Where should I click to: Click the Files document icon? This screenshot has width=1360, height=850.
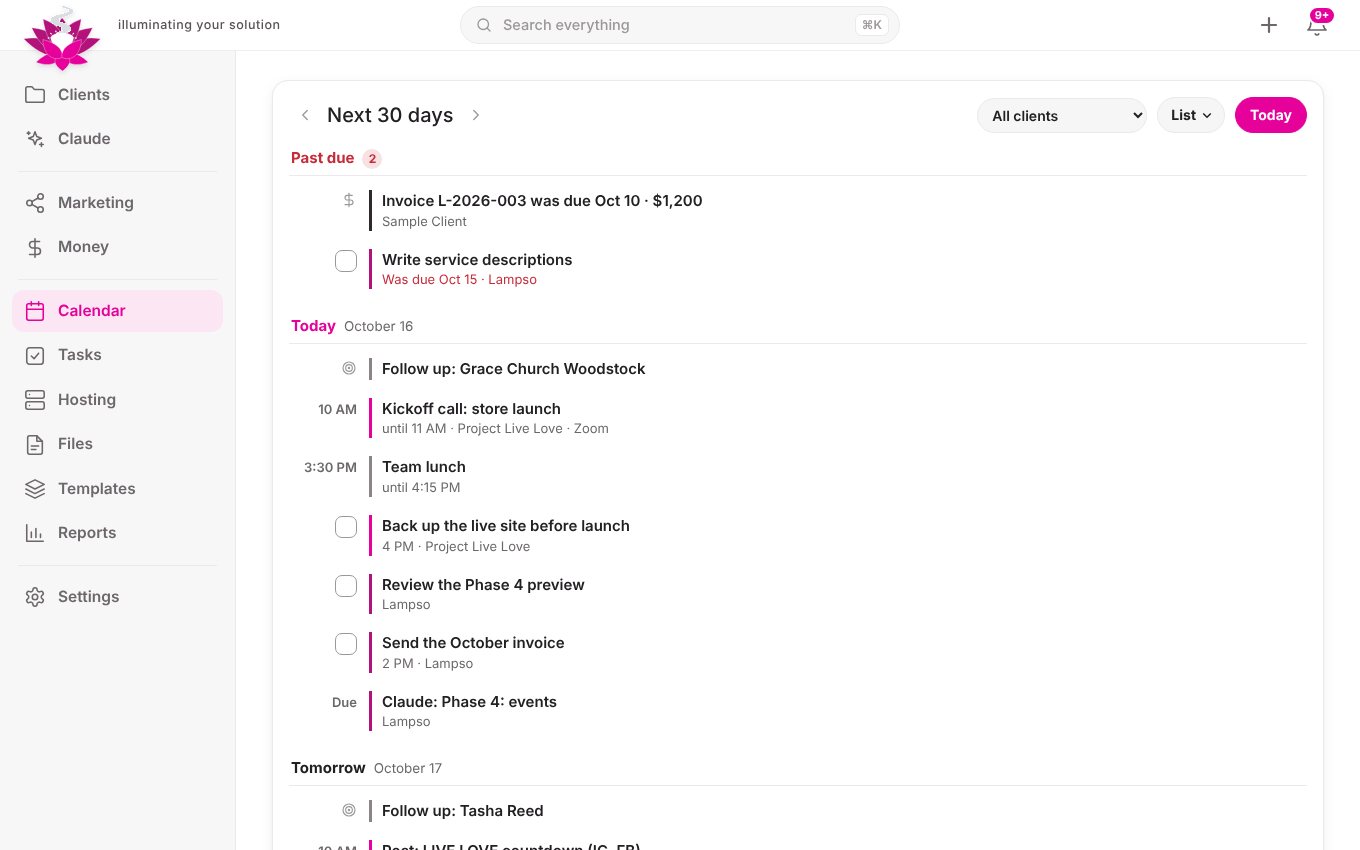coord(35,444)
